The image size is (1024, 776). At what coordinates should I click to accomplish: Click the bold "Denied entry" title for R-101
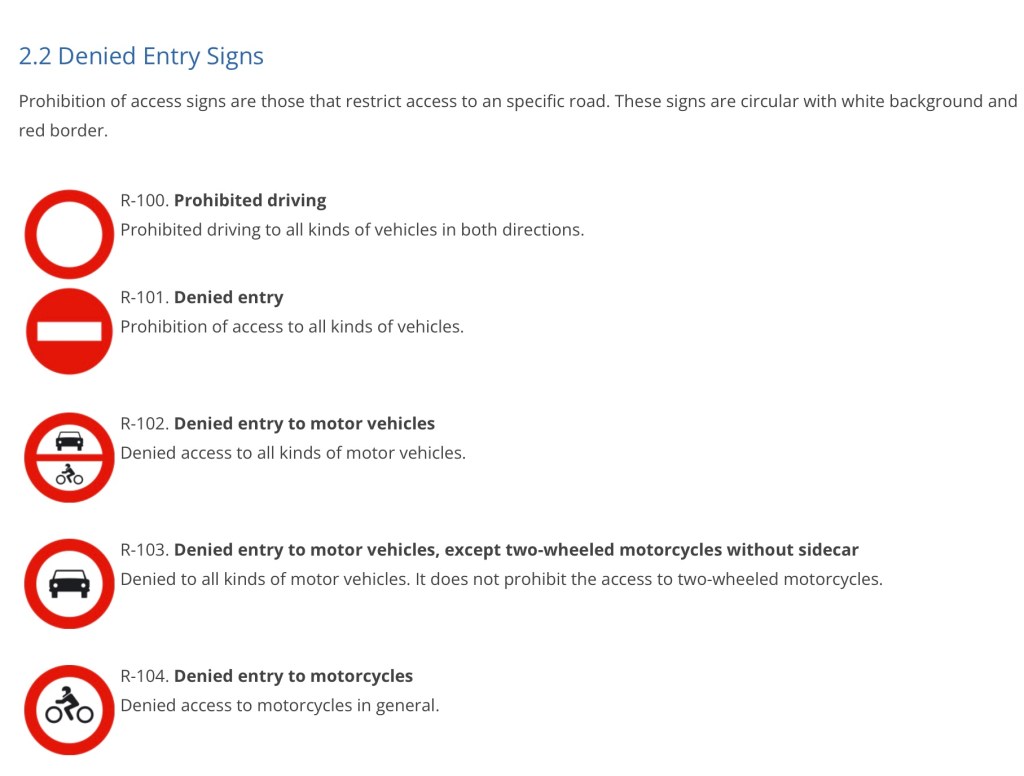pos(228,297)
